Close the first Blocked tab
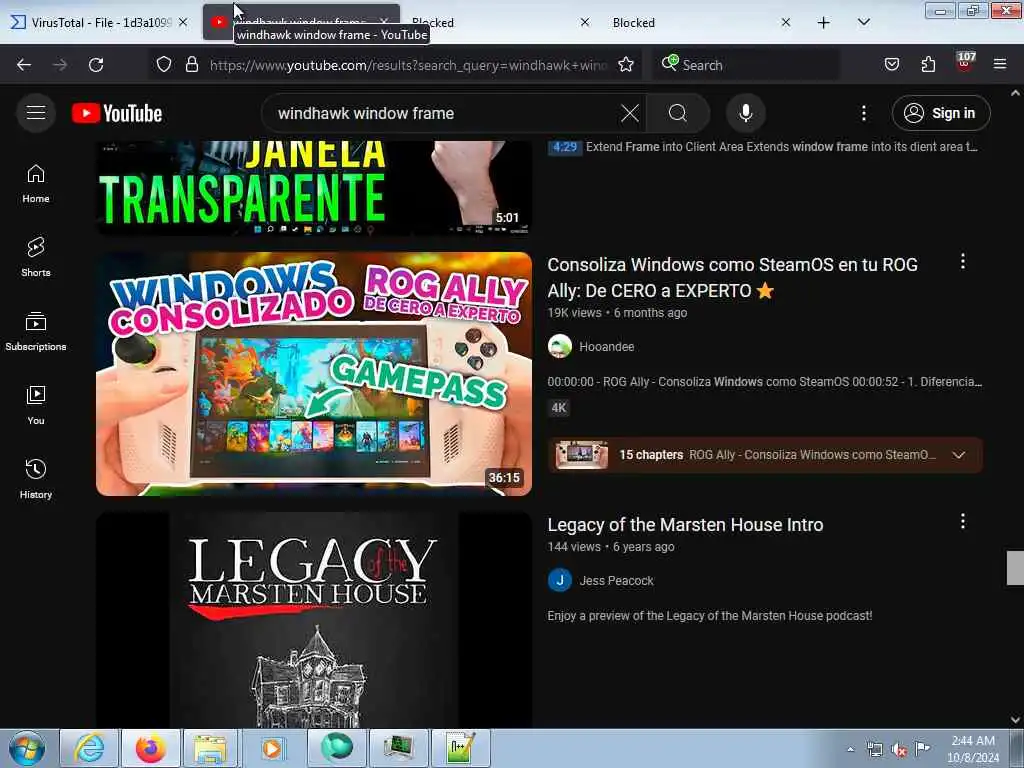 pos(584,23)
